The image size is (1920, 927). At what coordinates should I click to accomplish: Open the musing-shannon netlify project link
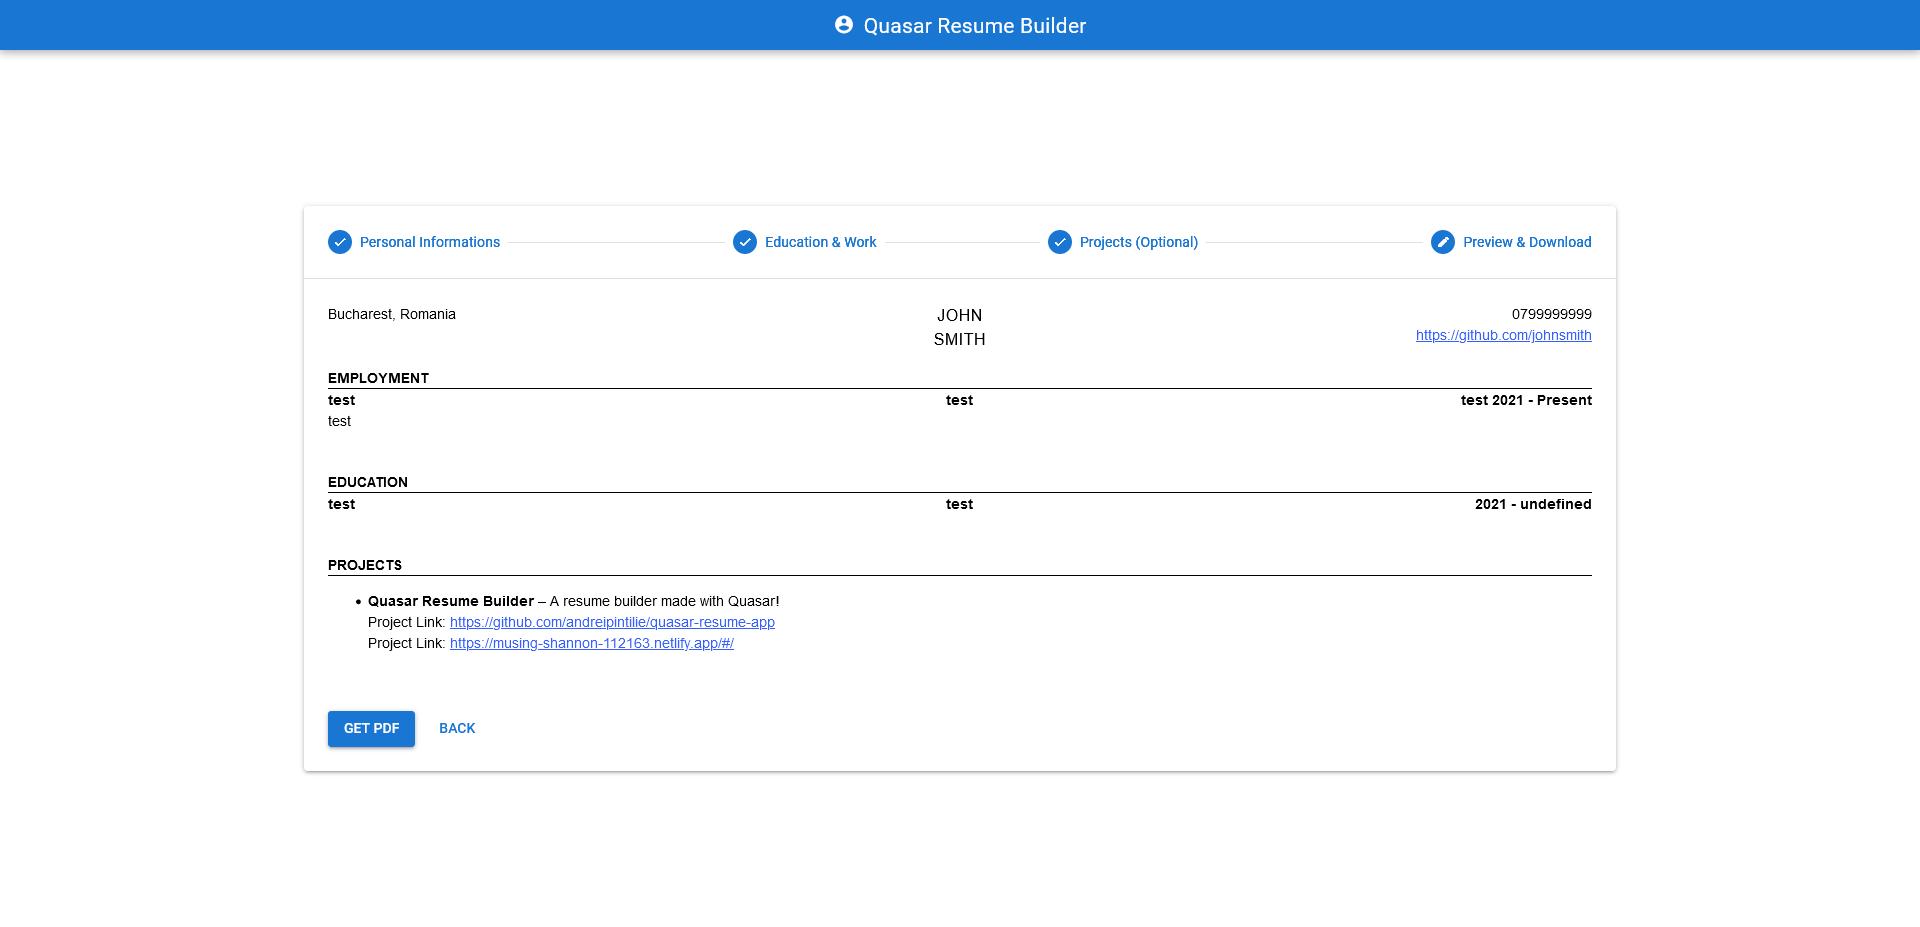tap(592, 643)
